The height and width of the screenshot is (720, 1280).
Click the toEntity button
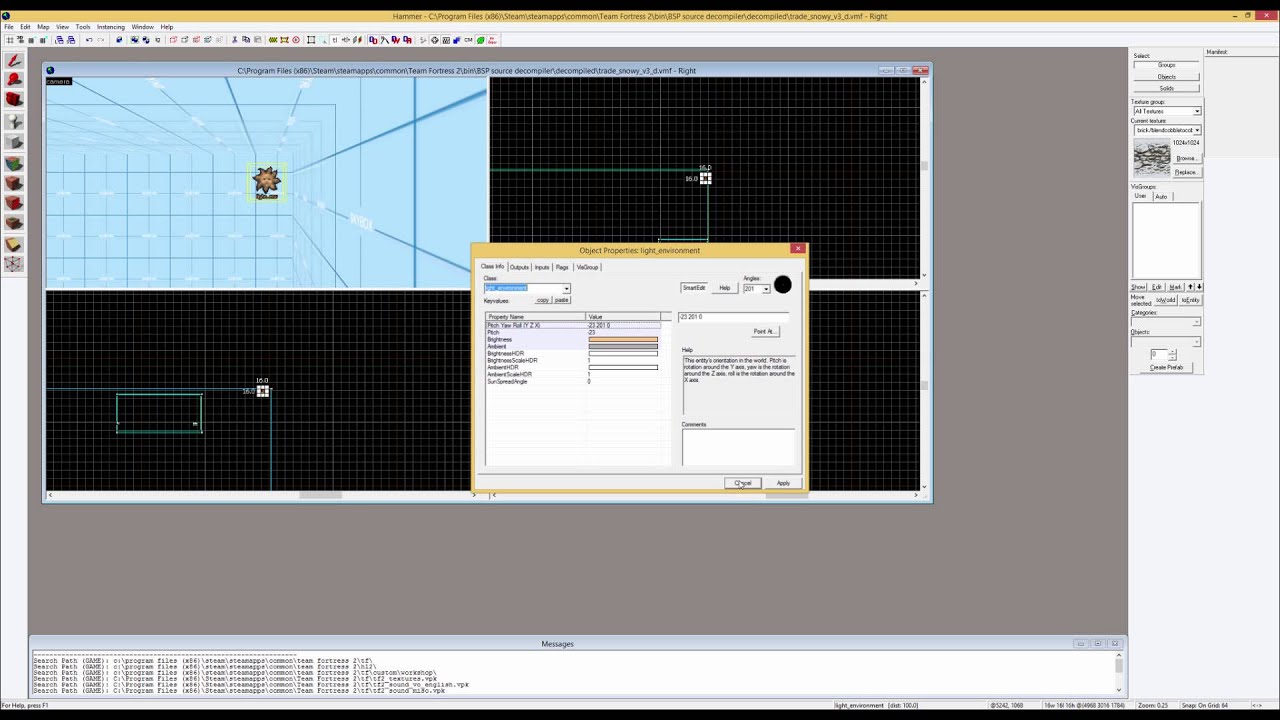(1190, 300)
